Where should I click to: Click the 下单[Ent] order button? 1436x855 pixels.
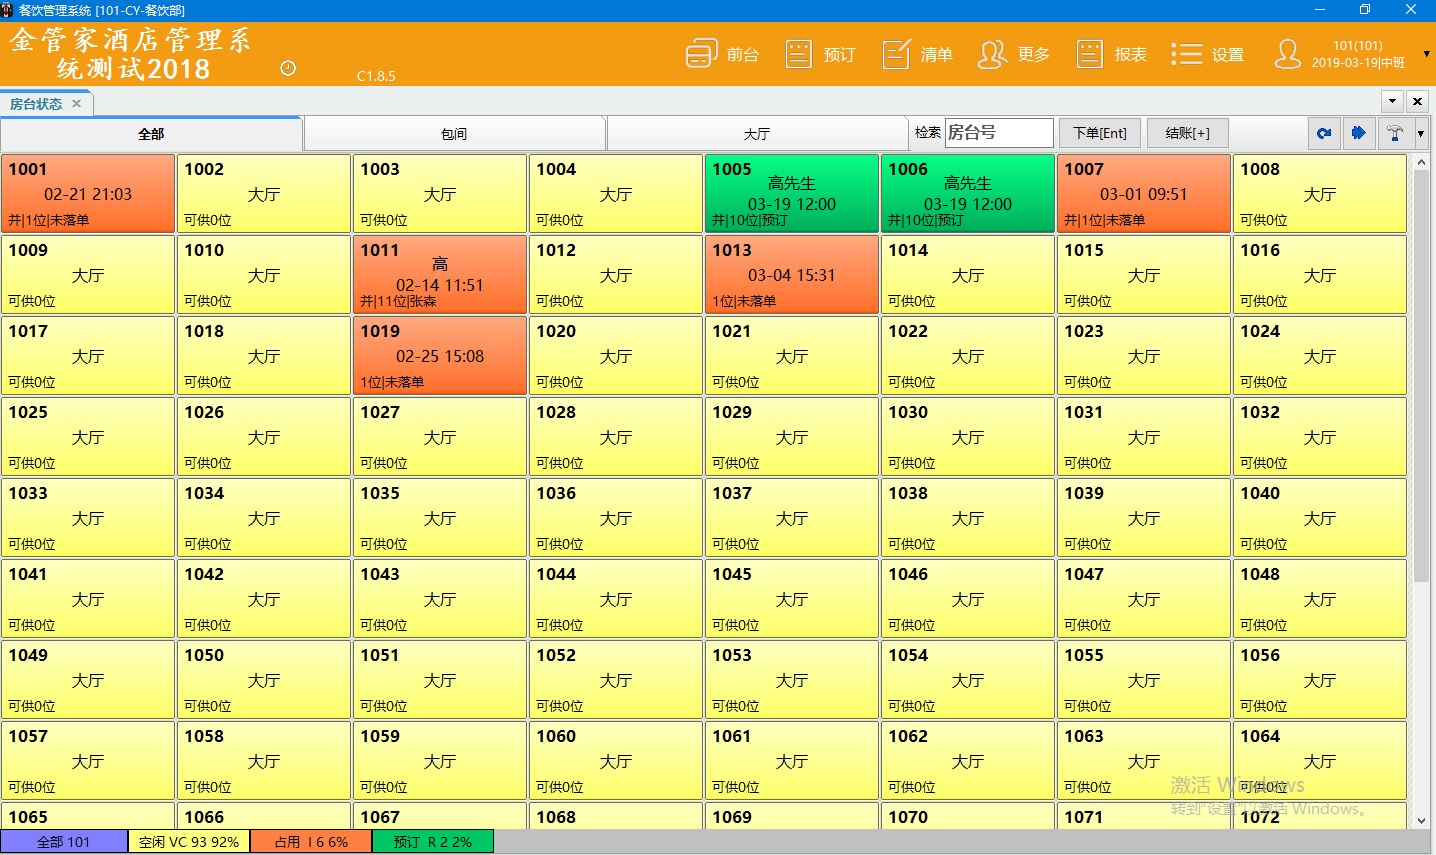(1100, 133)
